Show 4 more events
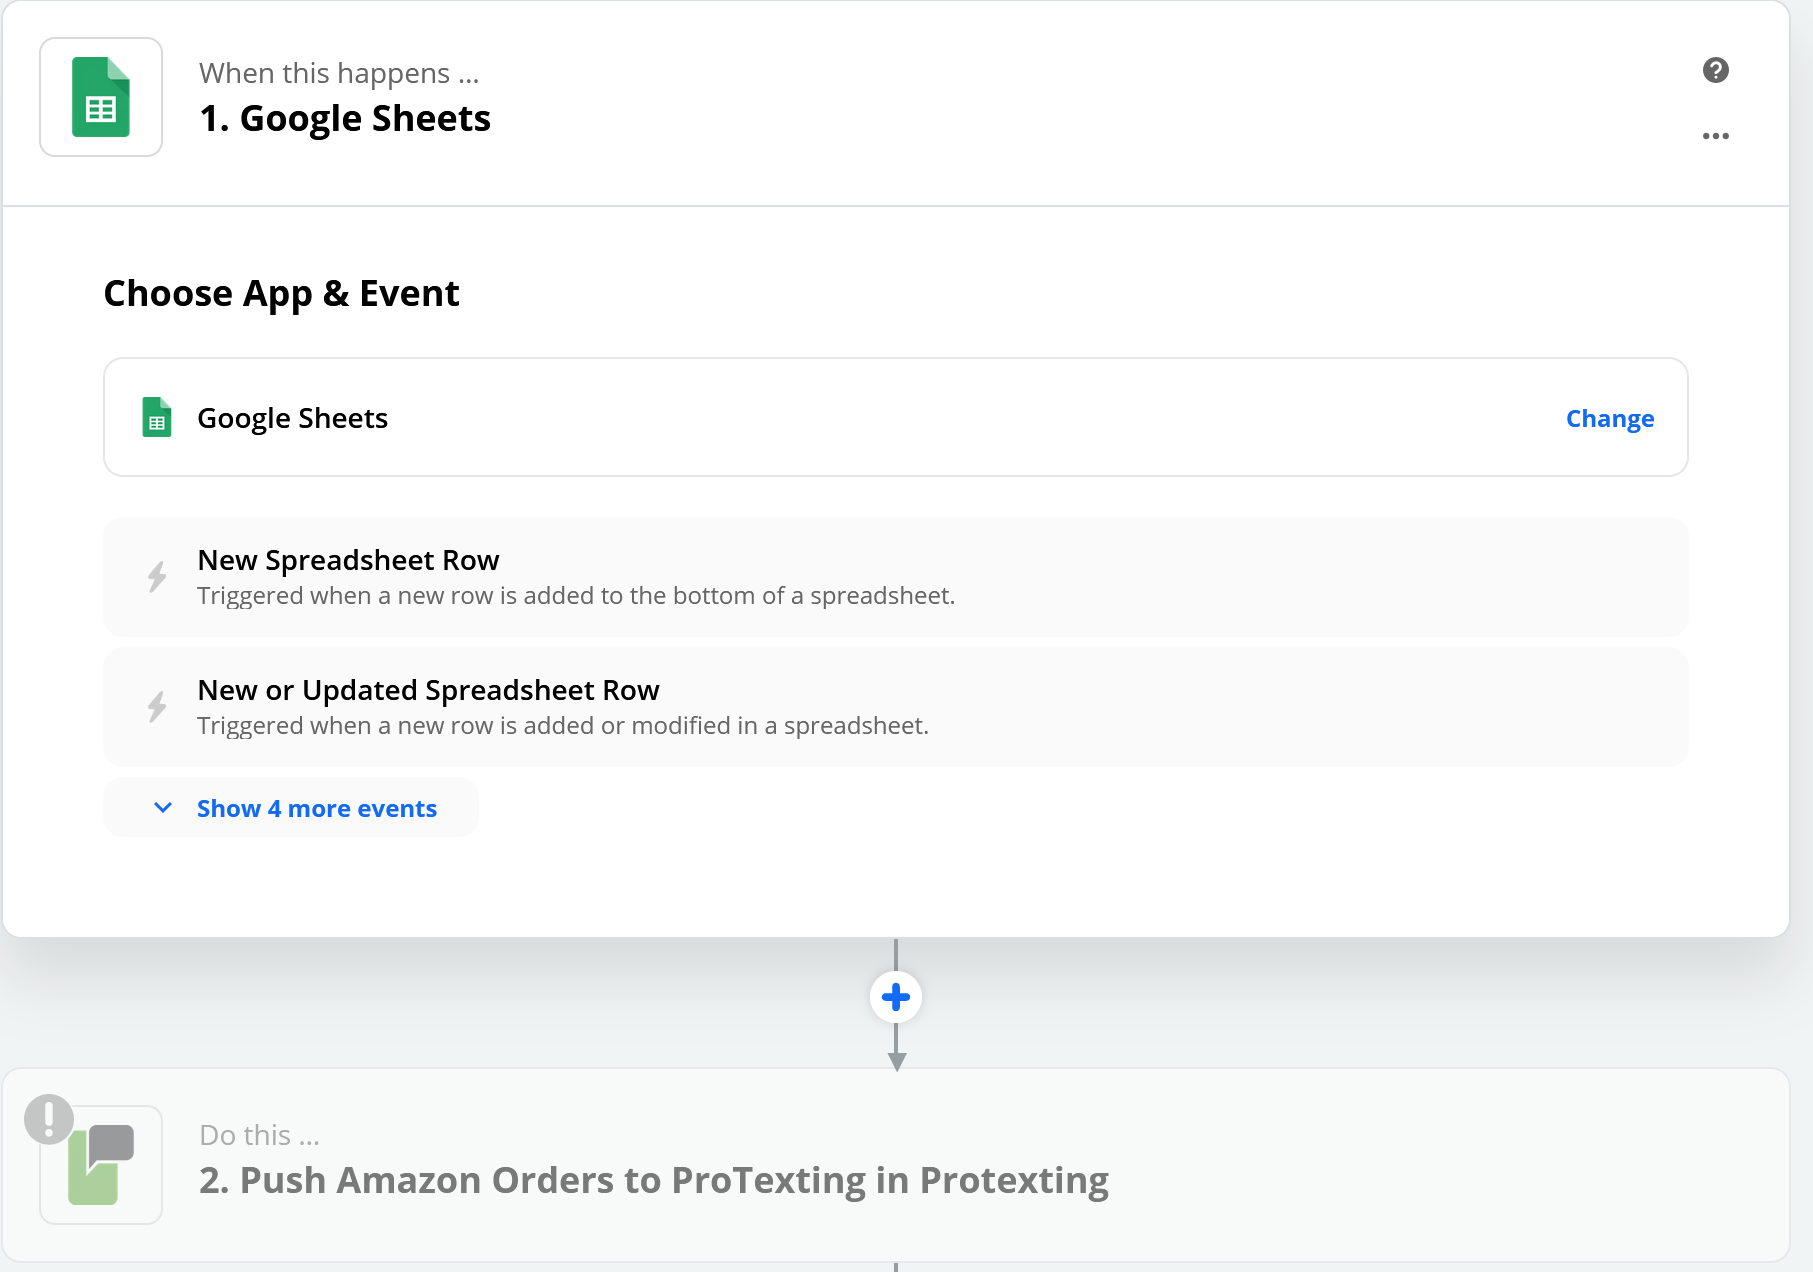 click(291, 807)
